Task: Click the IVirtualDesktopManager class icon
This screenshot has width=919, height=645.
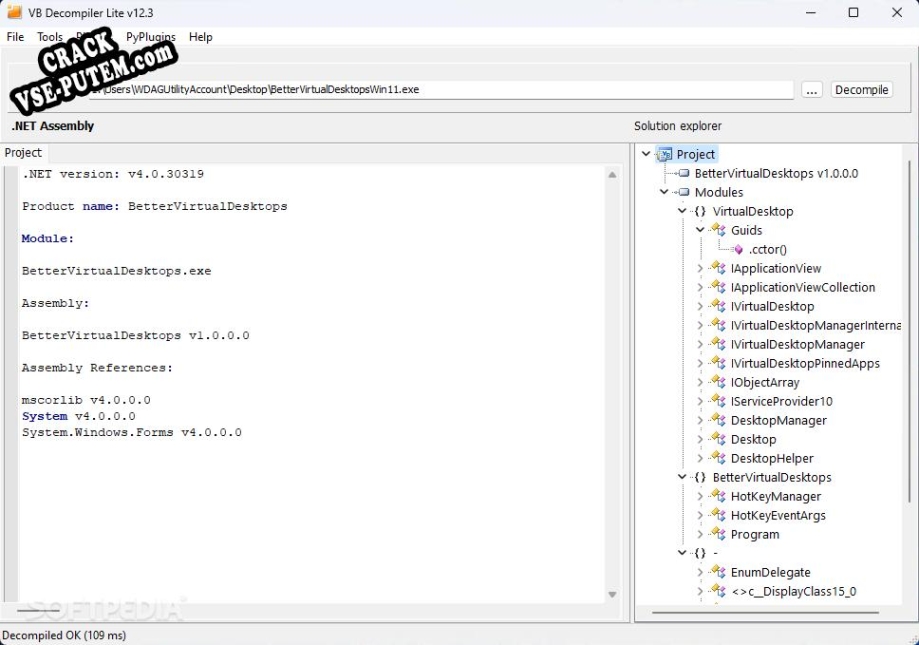Action: pos(719,344)
